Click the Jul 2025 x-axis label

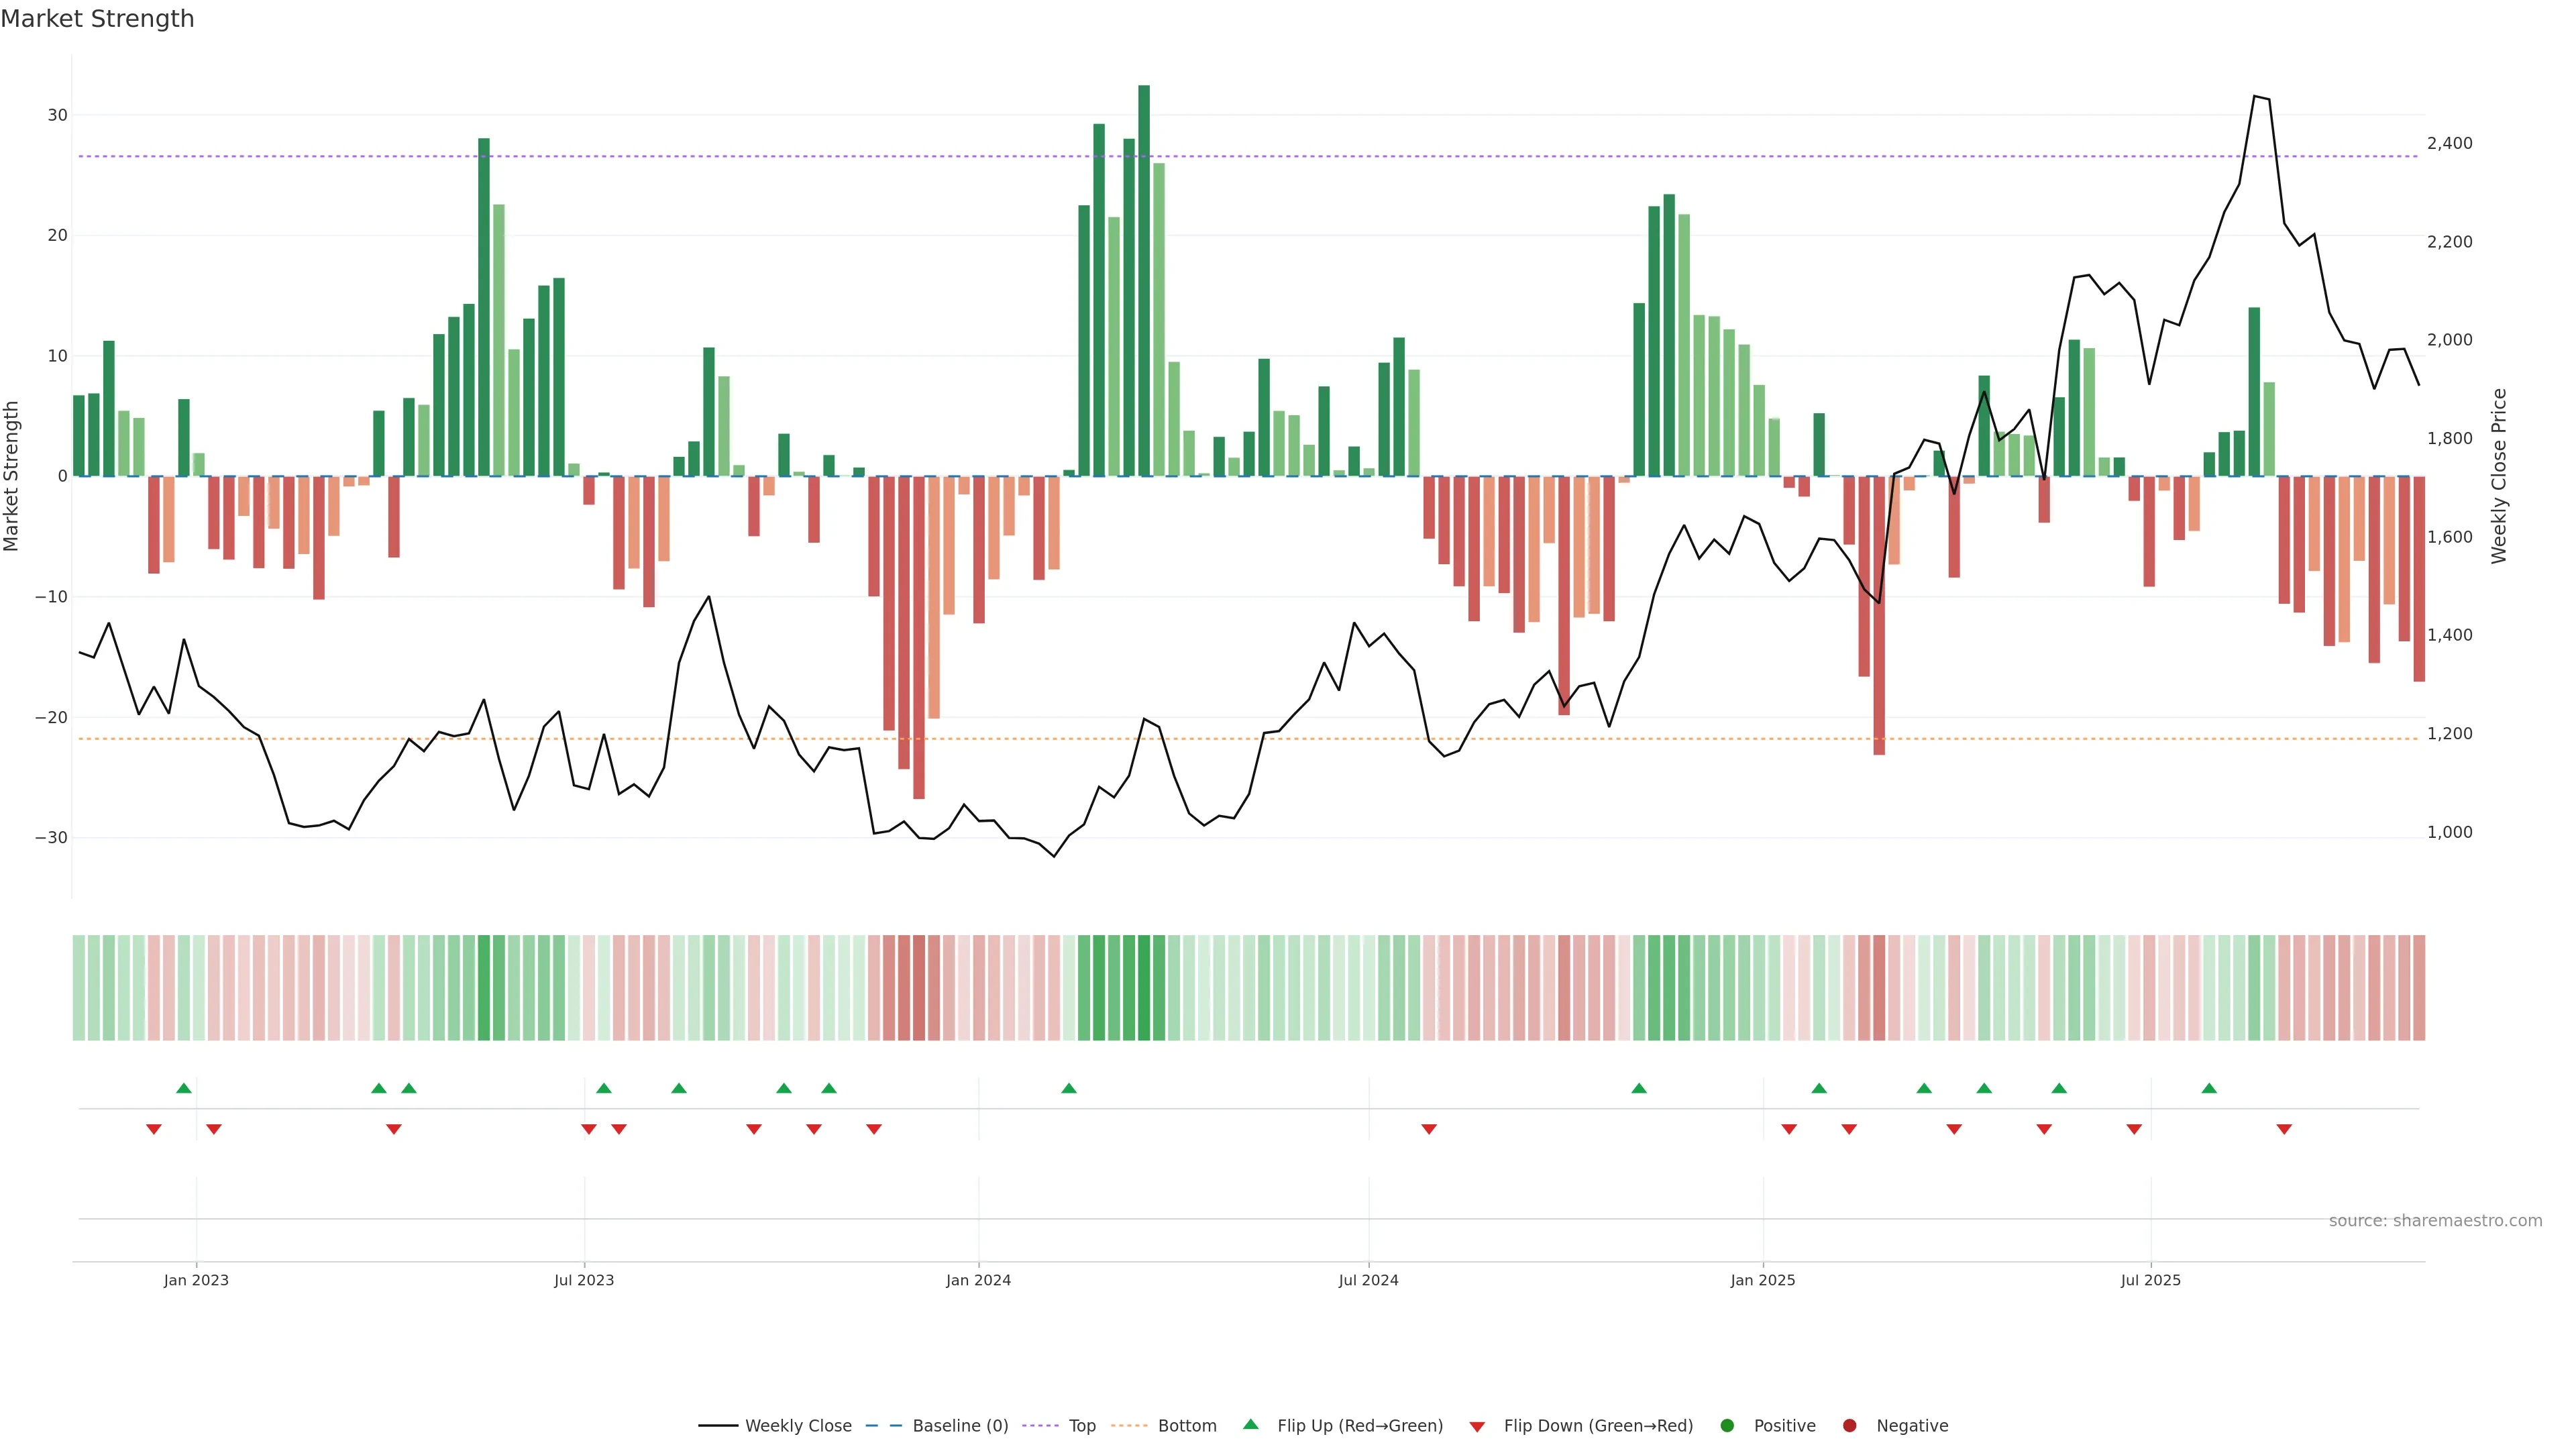(2150, 1280)
